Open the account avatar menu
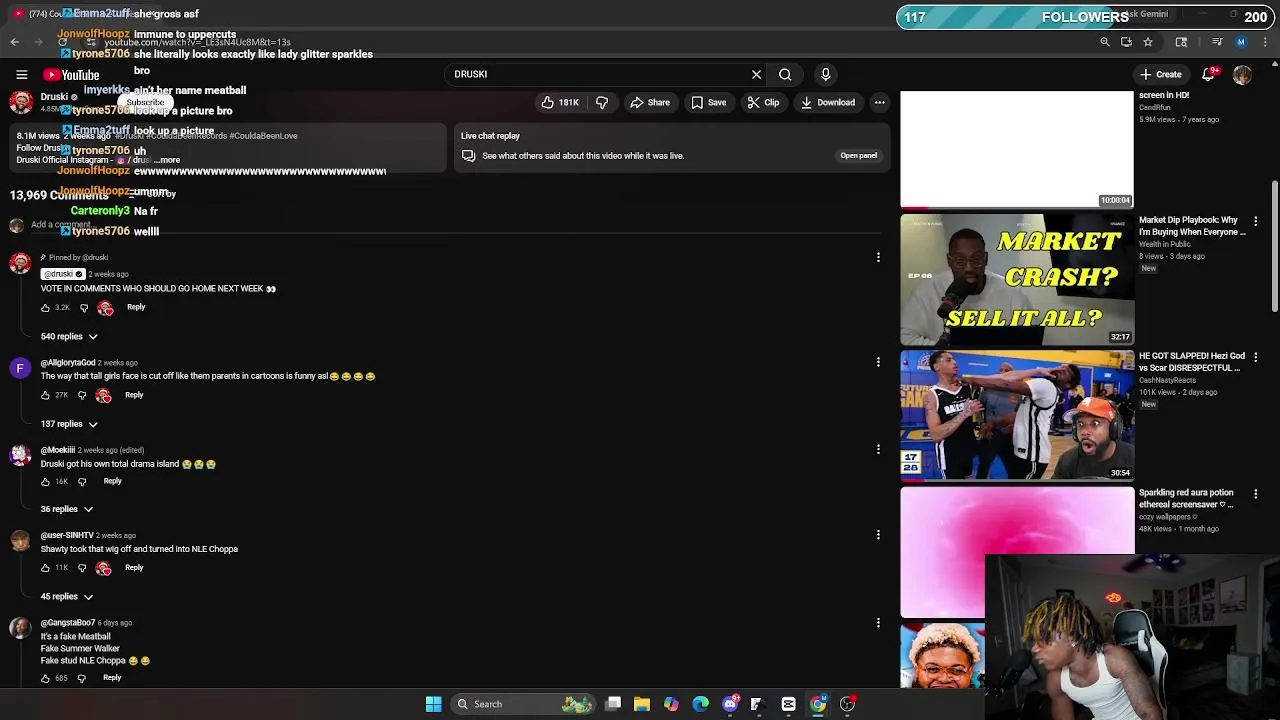The height and width of the screenshot is (720, 1280). tap(1242, 75)
